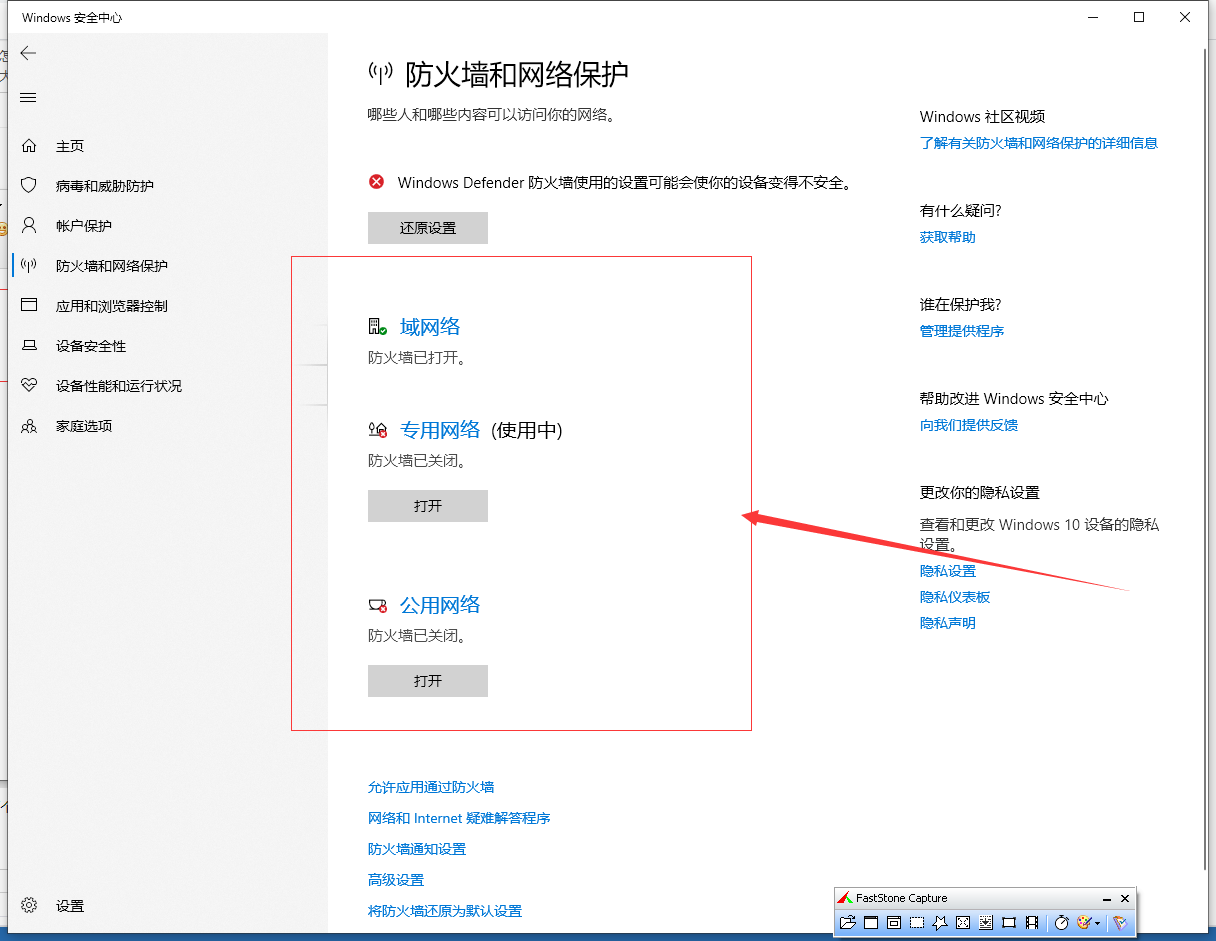Click the 管理提供程序 link
1216x941 pixels.
click(x=962, y=331)
